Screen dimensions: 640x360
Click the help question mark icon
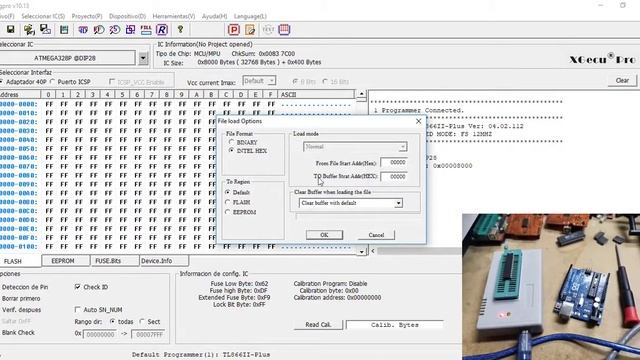[x=180, y=29]
